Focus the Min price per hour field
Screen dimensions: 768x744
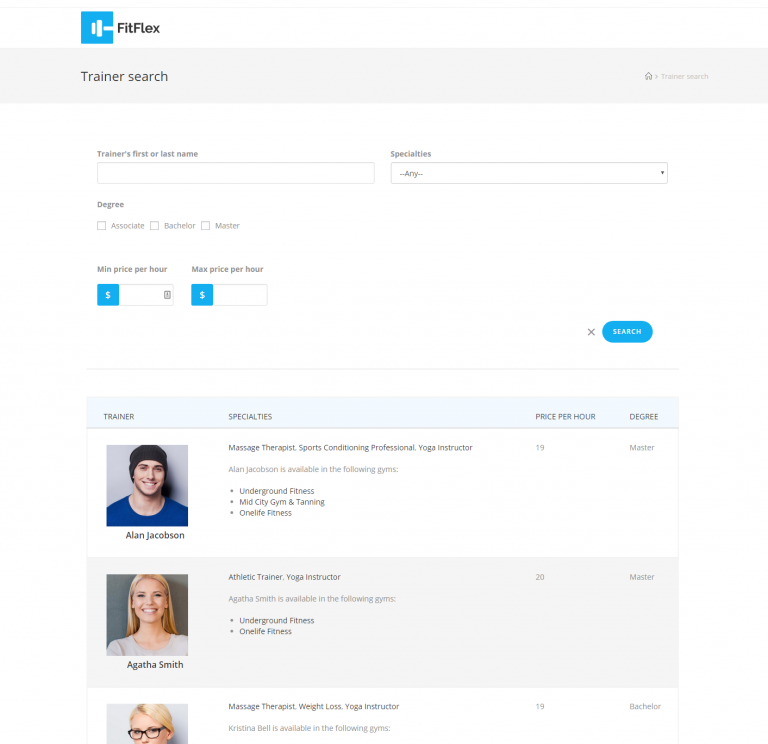[x=146, y=295]
